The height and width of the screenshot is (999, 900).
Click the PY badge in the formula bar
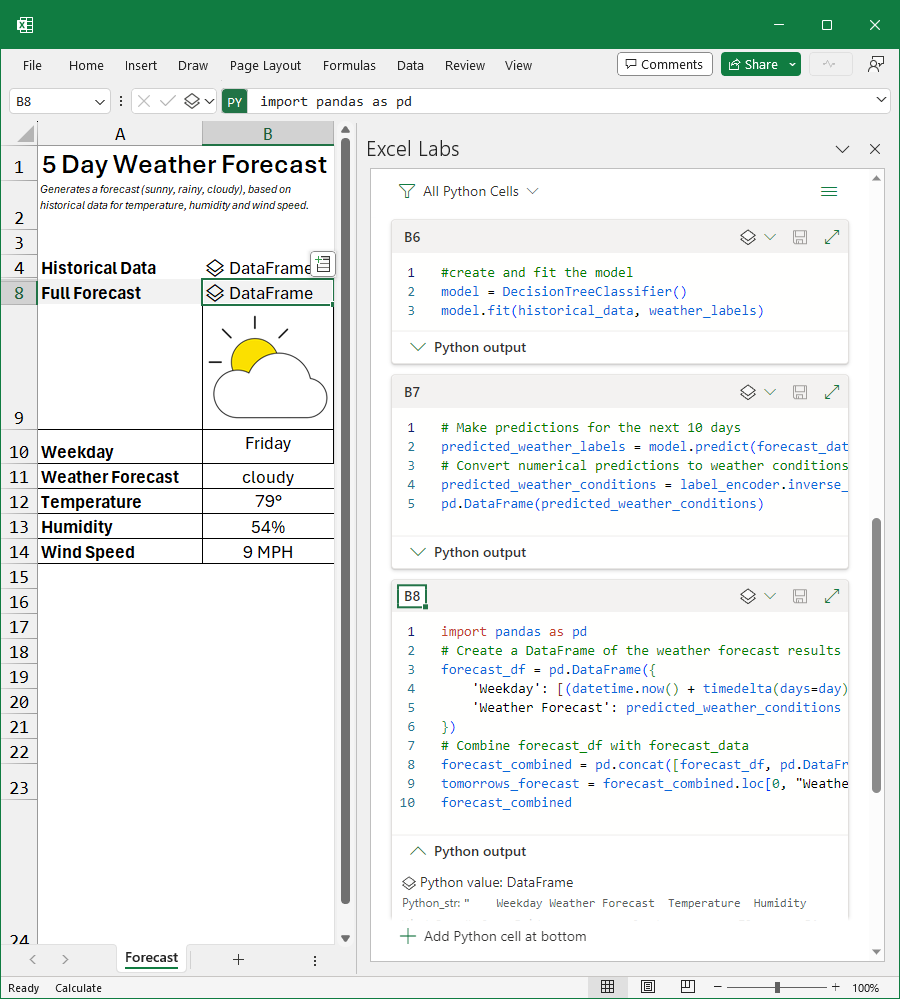(x=233, y=101)
